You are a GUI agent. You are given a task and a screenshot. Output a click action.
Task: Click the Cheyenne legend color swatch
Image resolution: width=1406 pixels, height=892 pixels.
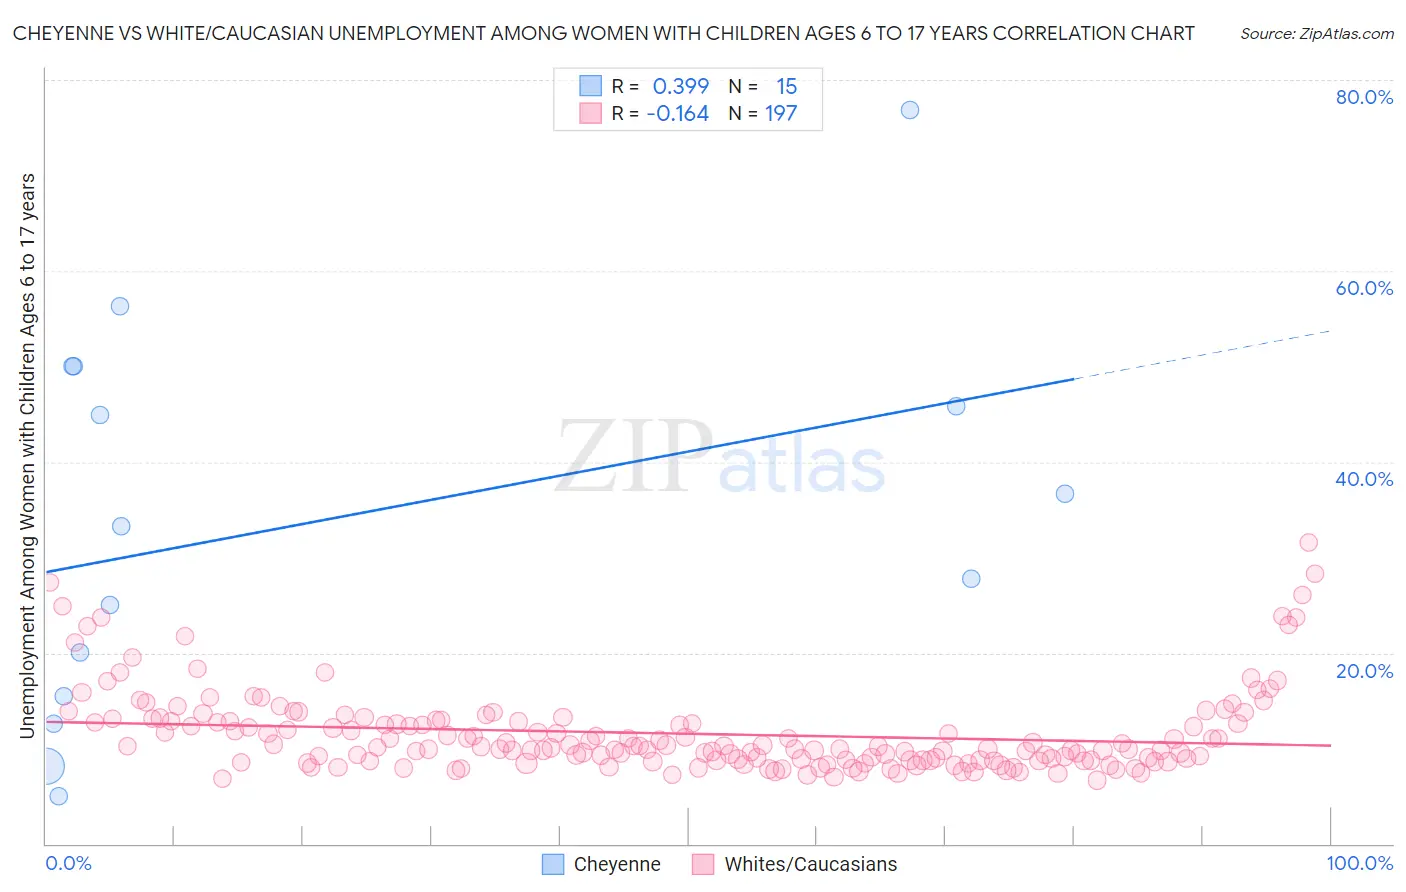pyautogui.click(x=553, y=864)
